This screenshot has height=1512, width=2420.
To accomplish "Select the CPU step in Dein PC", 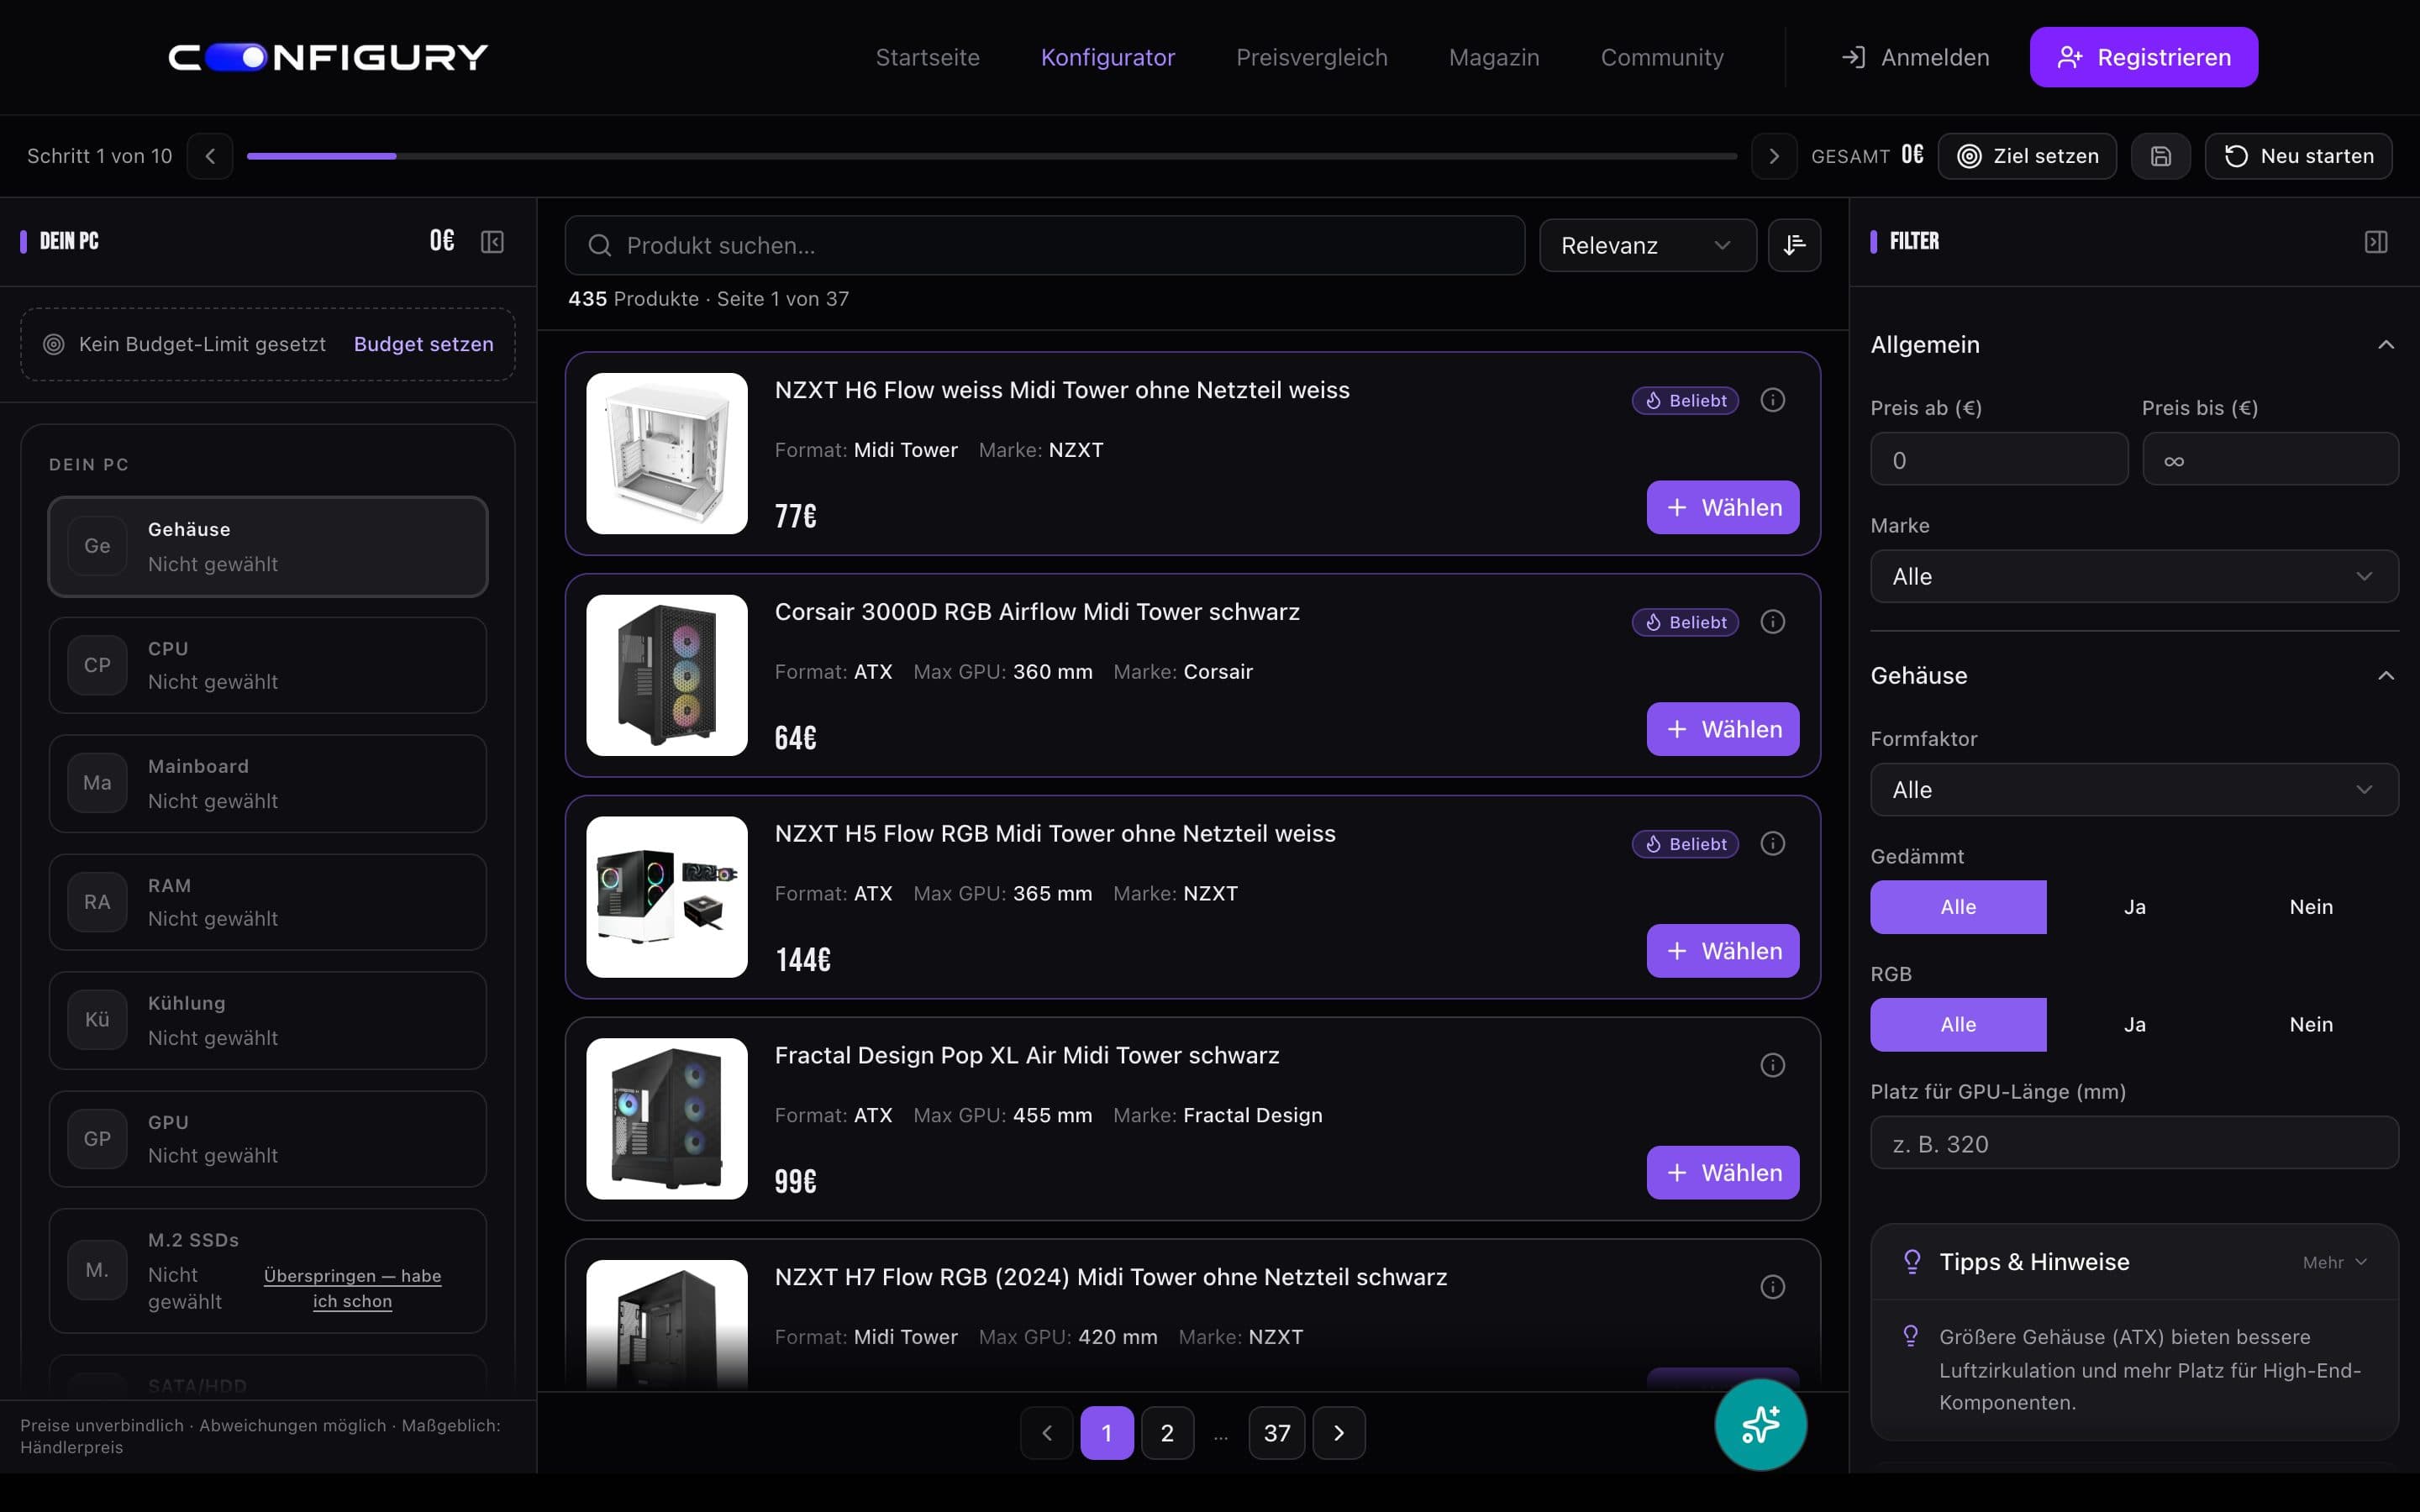I will (268, 665).
